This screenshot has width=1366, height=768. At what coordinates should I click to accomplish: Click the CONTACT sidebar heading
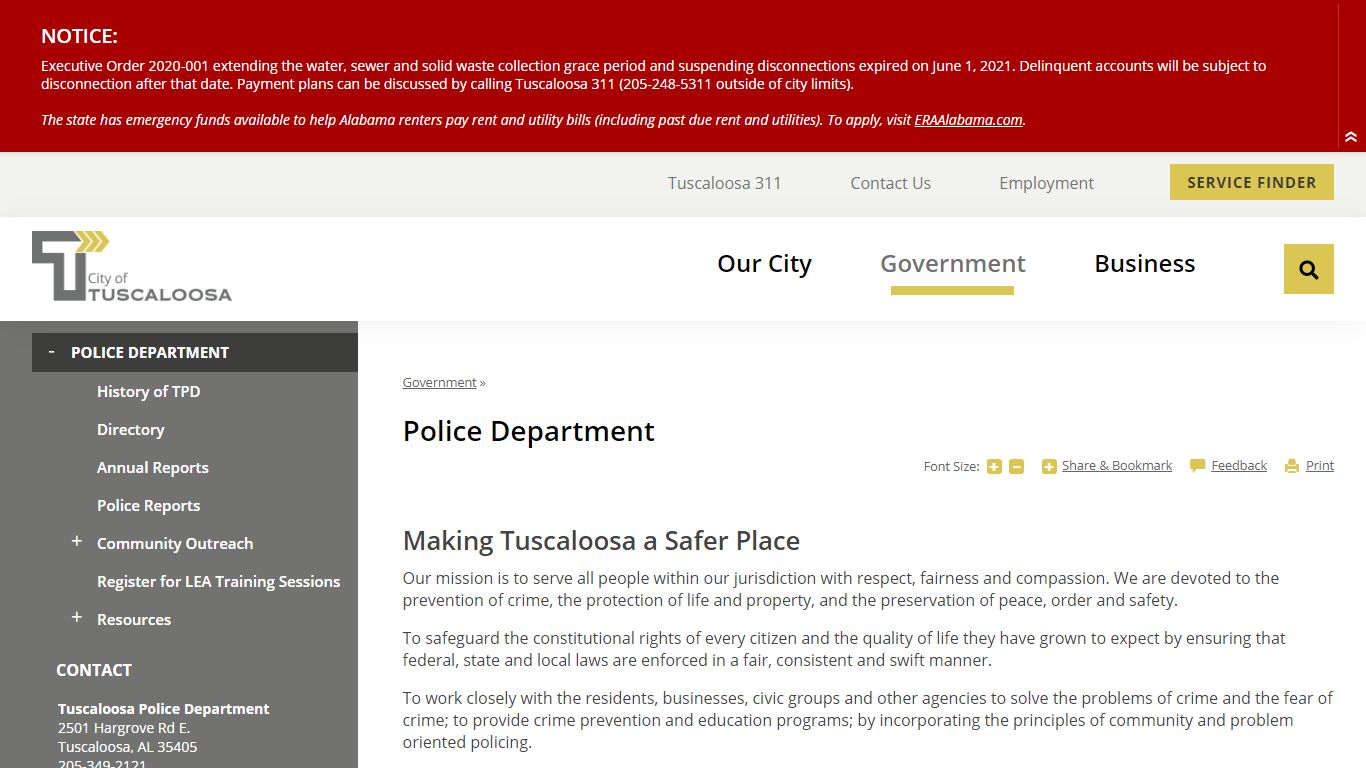click(94, 670)
